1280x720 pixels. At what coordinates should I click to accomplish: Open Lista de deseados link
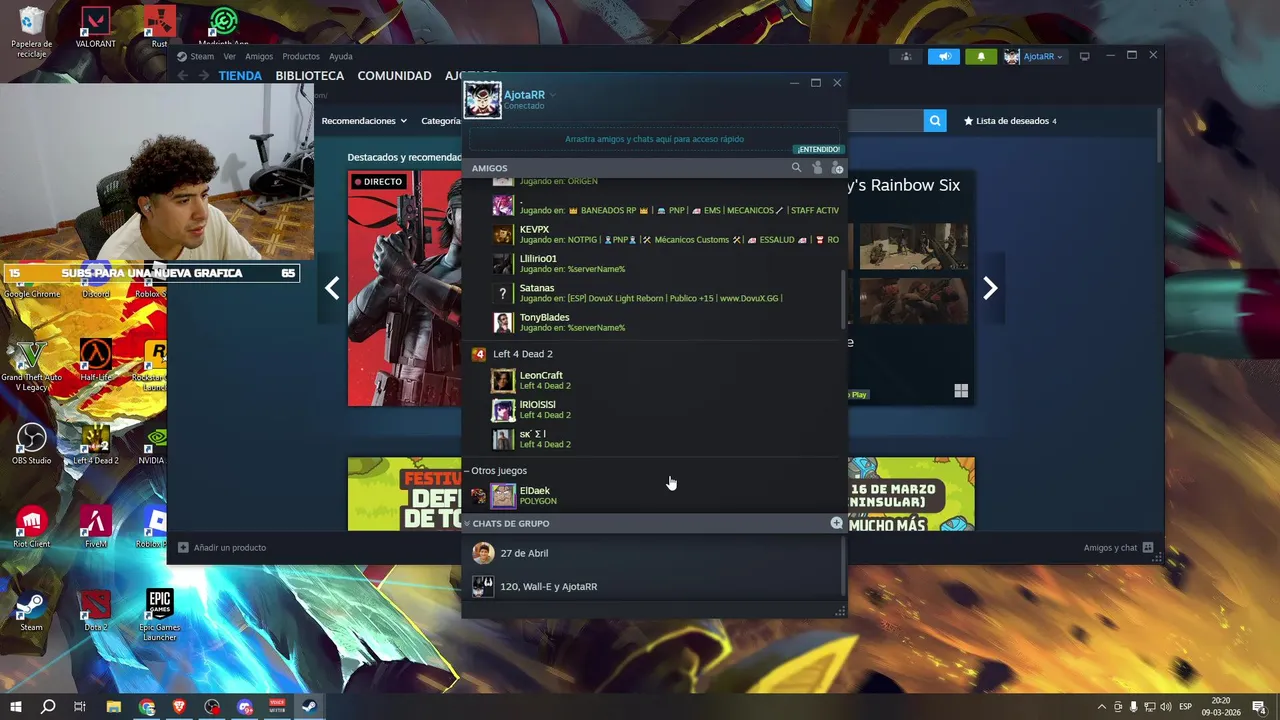point(1010,121)
